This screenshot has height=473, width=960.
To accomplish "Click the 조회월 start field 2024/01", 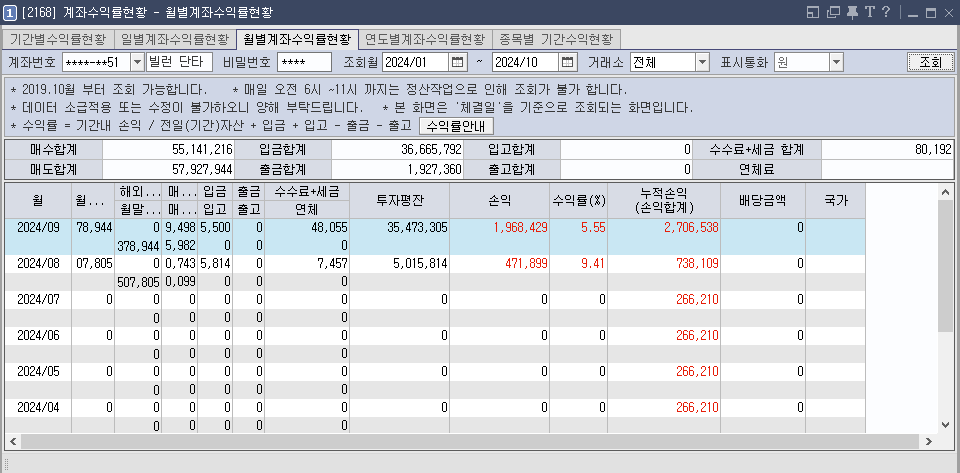I will pyautogui.click(x=416, y=62).
